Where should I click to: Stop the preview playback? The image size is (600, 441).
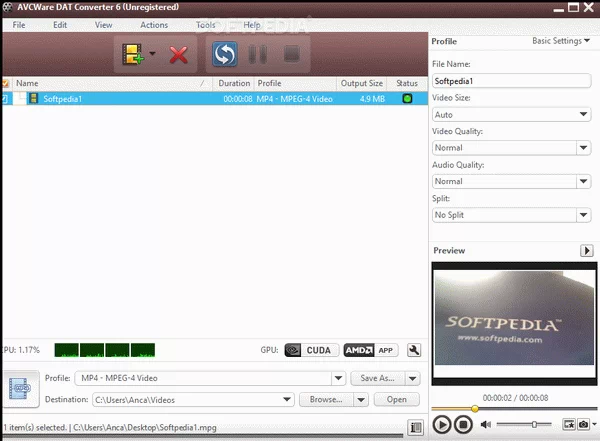463,425
